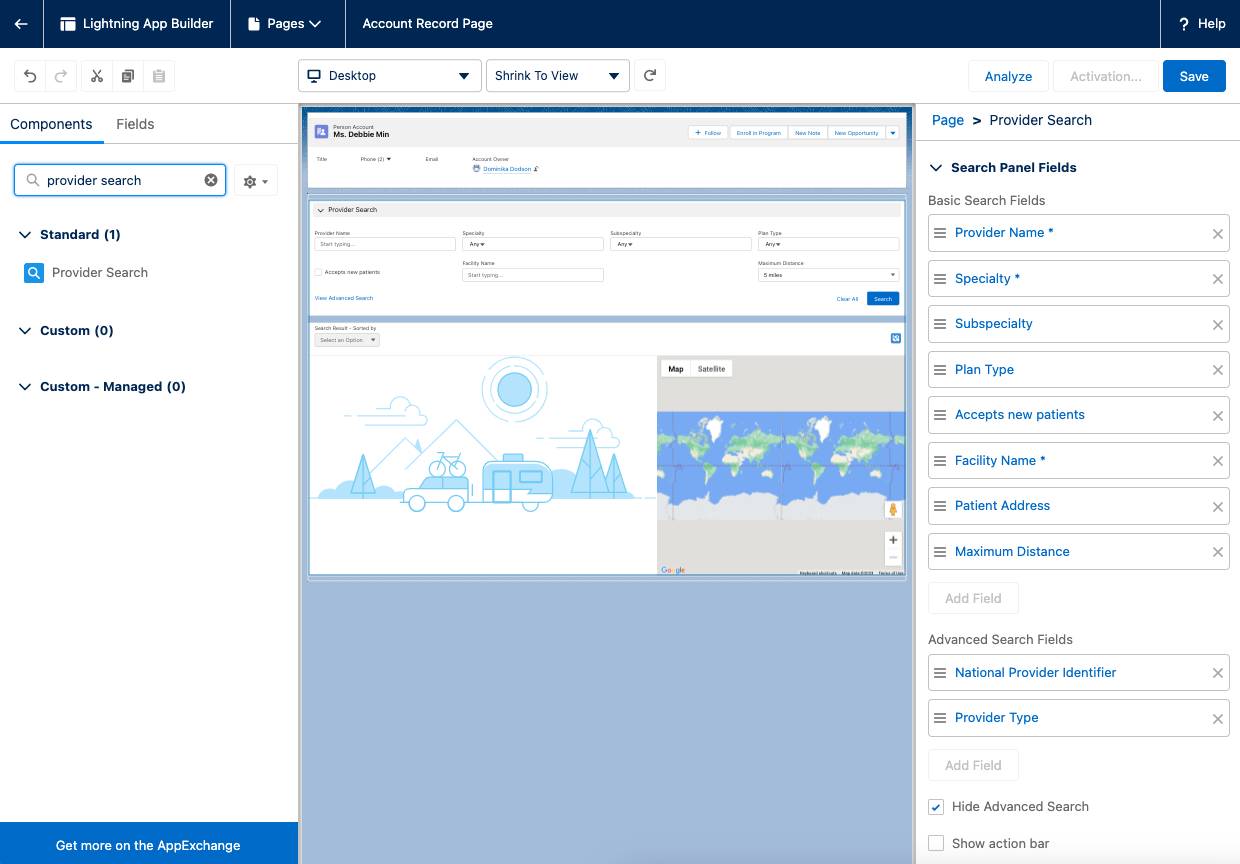Save the page

(1194, 76)
